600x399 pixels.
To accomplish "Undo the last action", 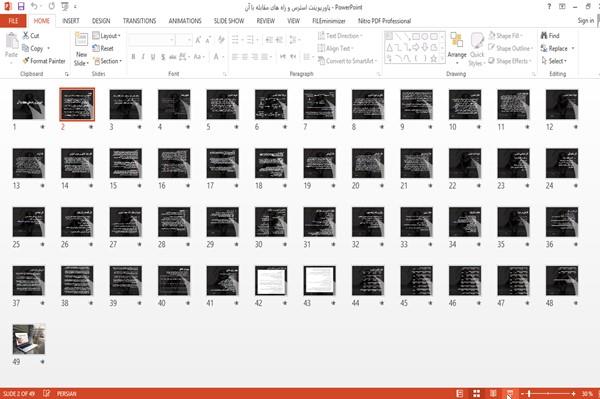I will pyautogui.click(x=34, y=6).
